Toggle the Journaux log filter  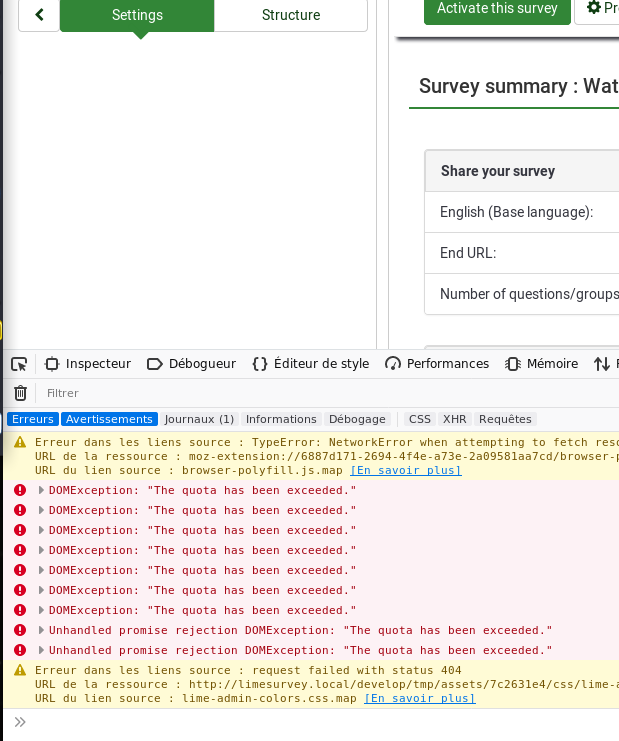click(199, 419)
